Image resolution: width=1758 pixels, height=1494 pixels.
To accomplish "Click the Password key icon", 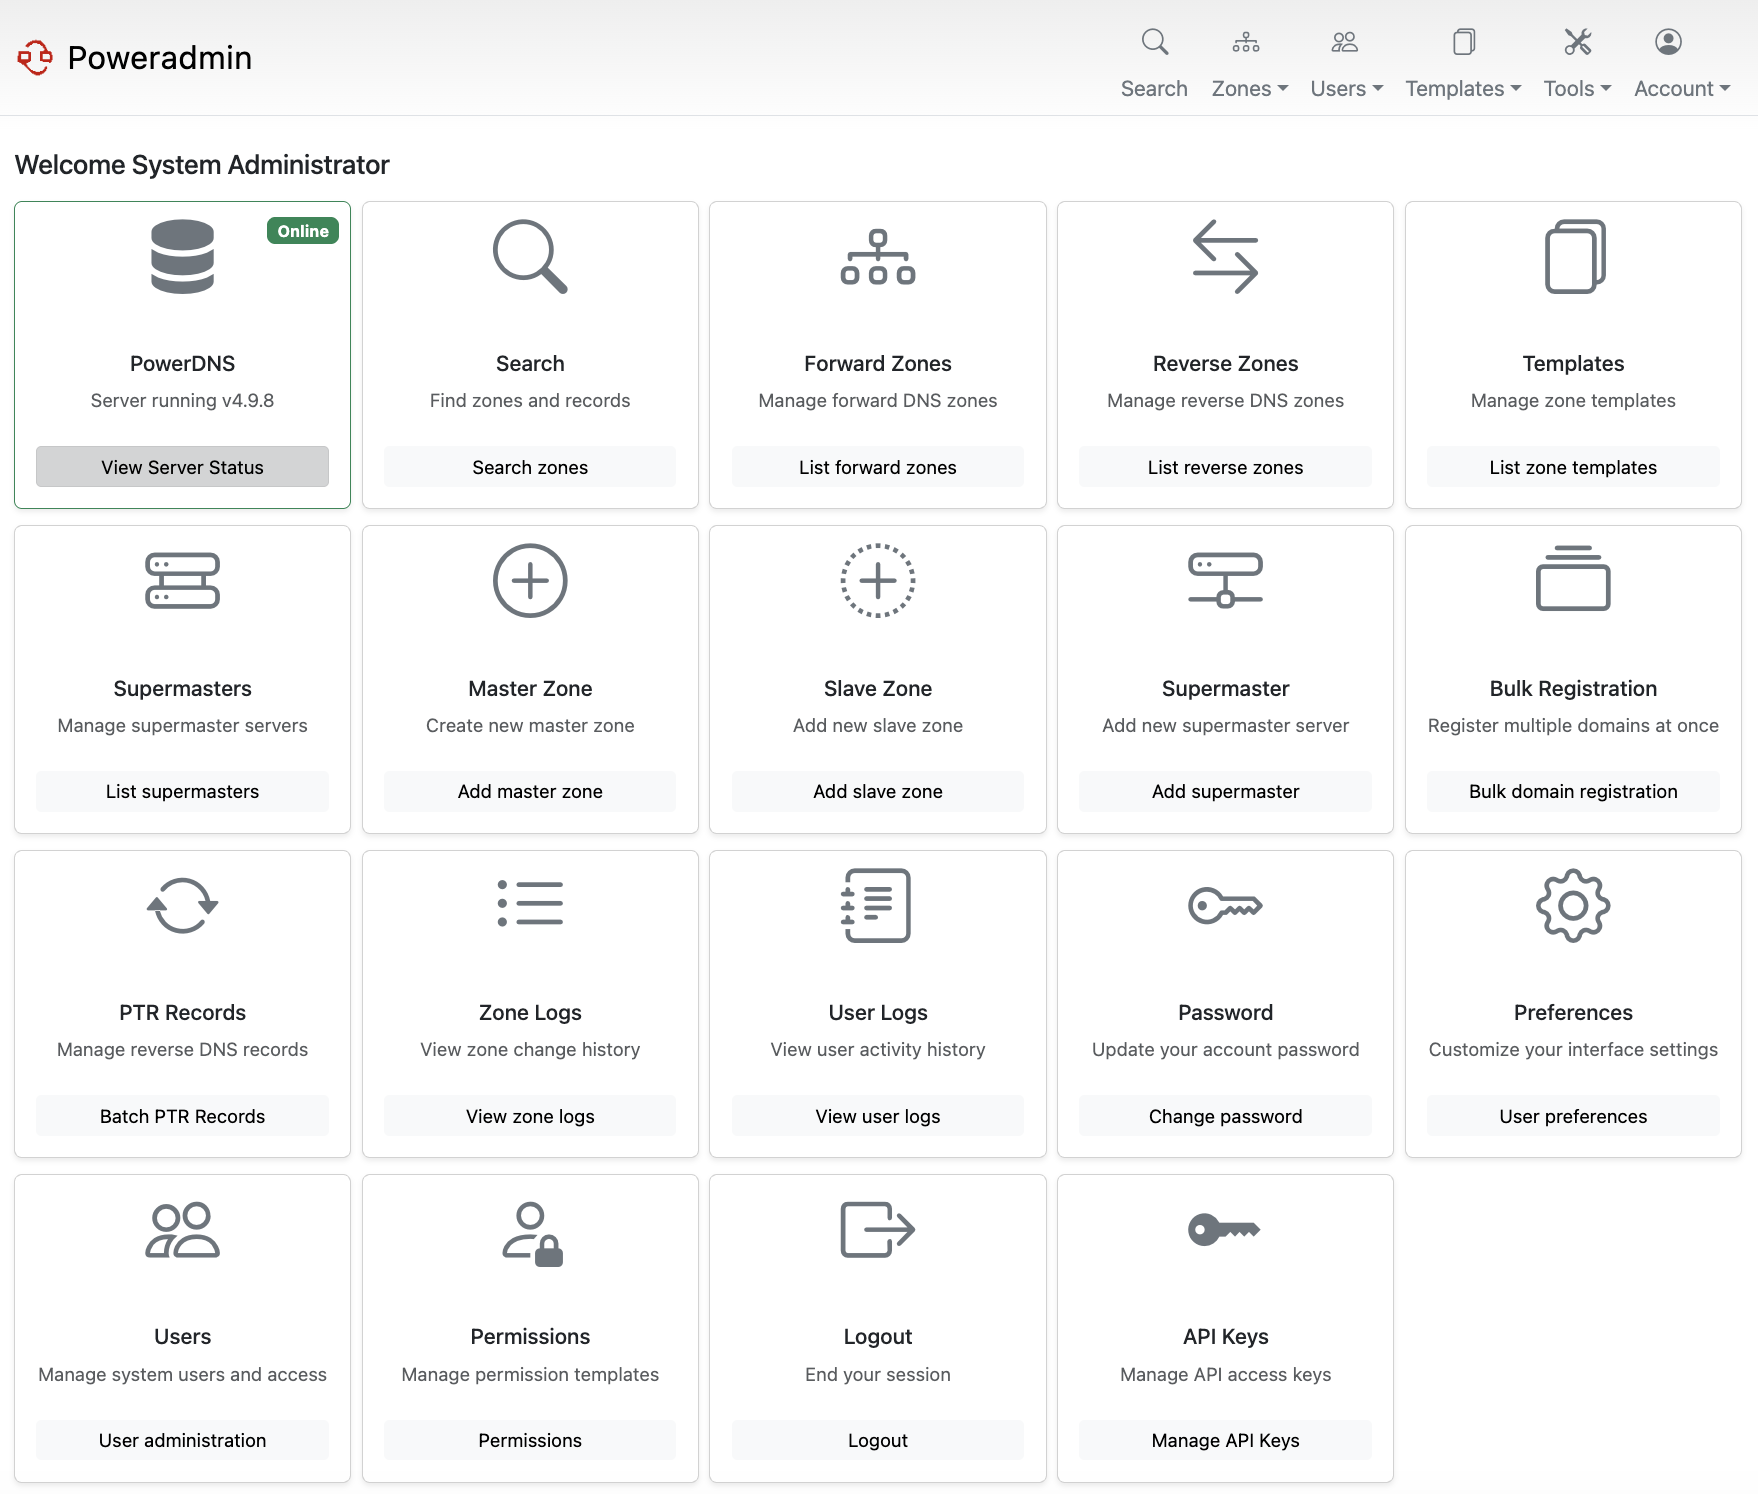I will (1224, 906).
